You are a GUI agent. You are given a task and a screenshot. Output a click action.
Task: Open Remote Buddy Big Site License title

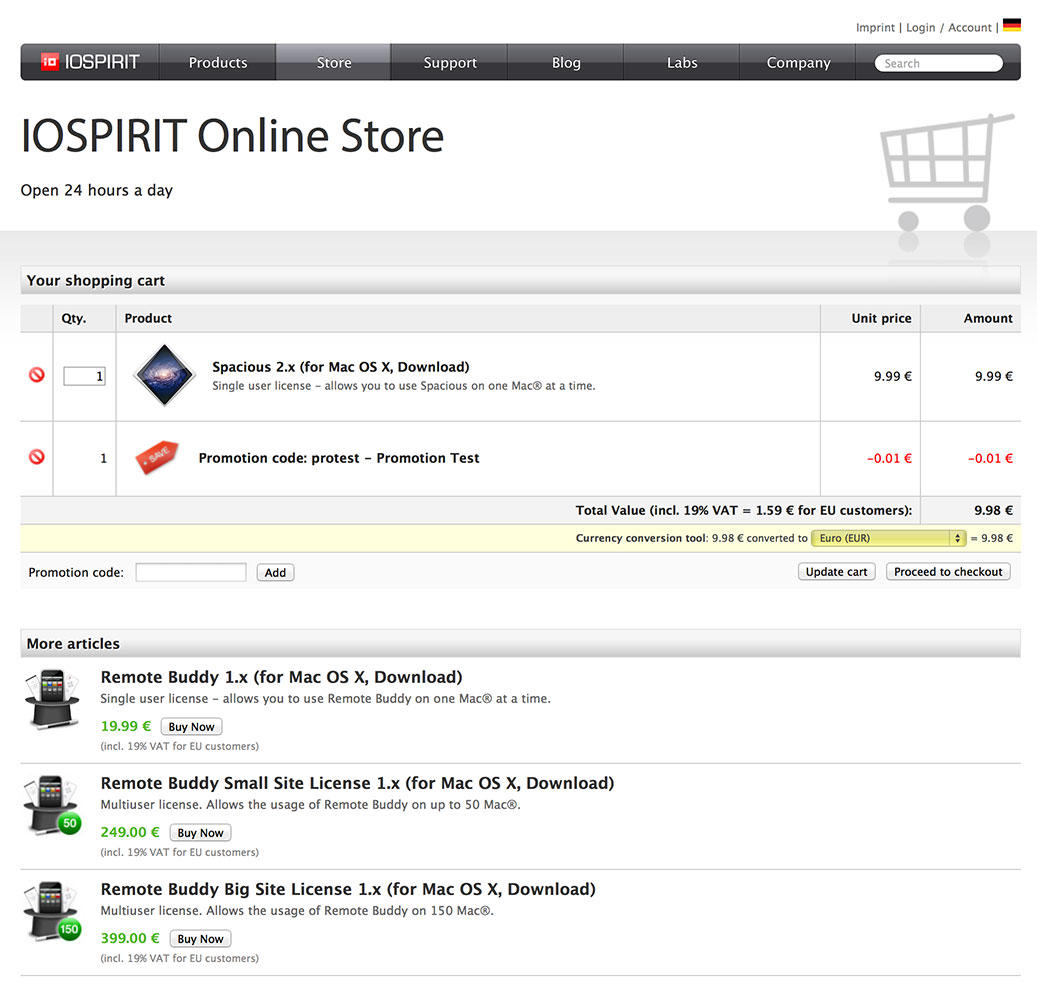(348, 888)
